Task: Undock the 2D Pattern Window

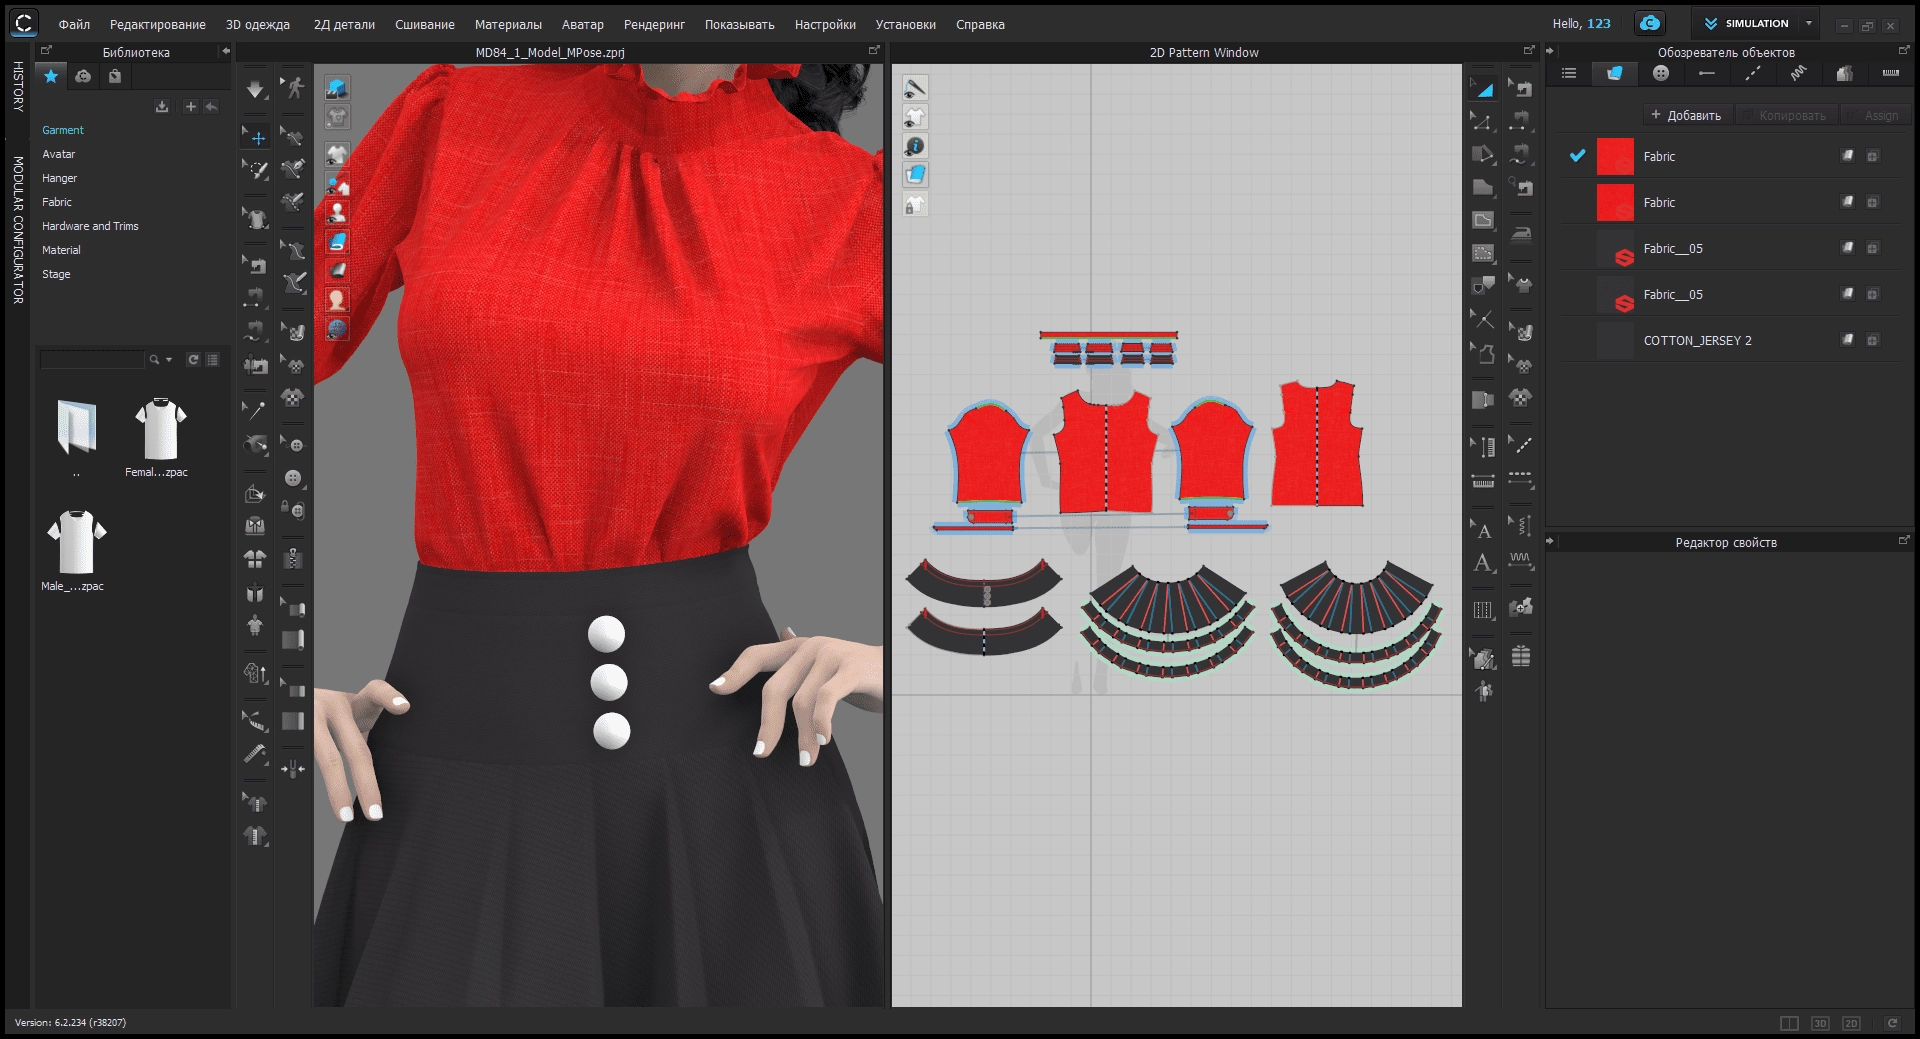Action: click(1528, 50)
